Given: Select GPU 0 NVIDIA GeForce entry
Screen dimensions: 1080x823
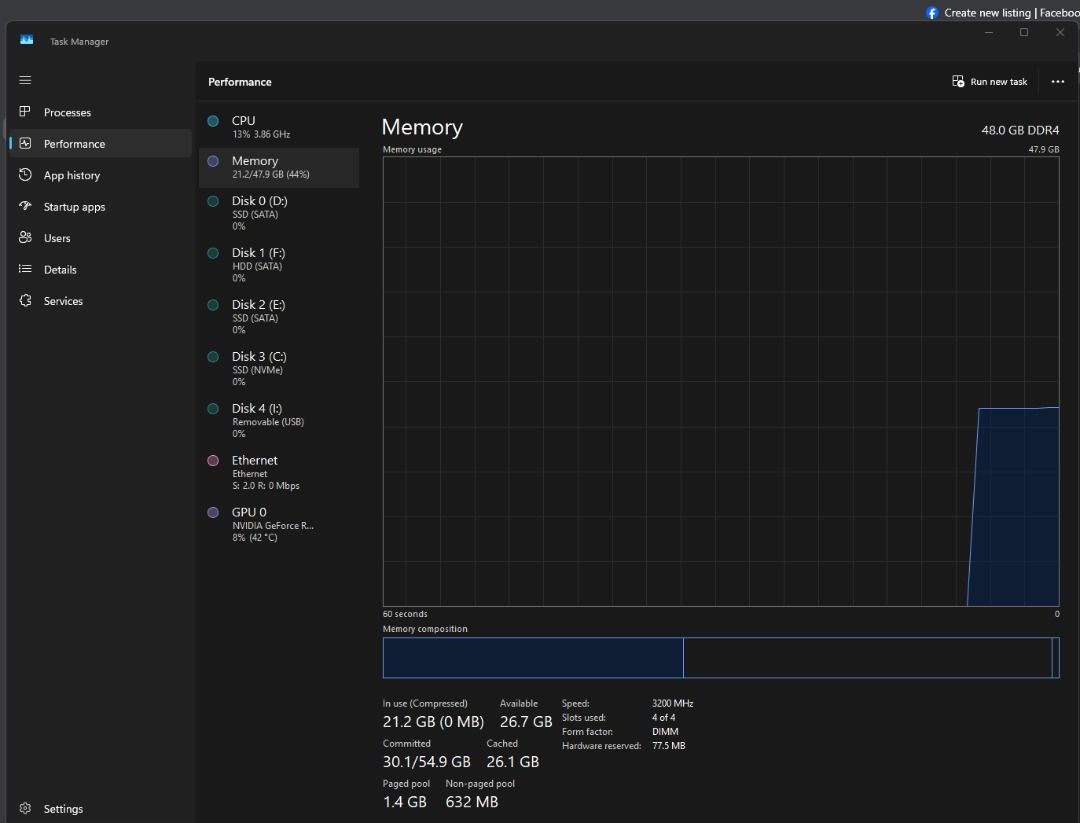Looking at the screenshot, I should coord(279,524).
